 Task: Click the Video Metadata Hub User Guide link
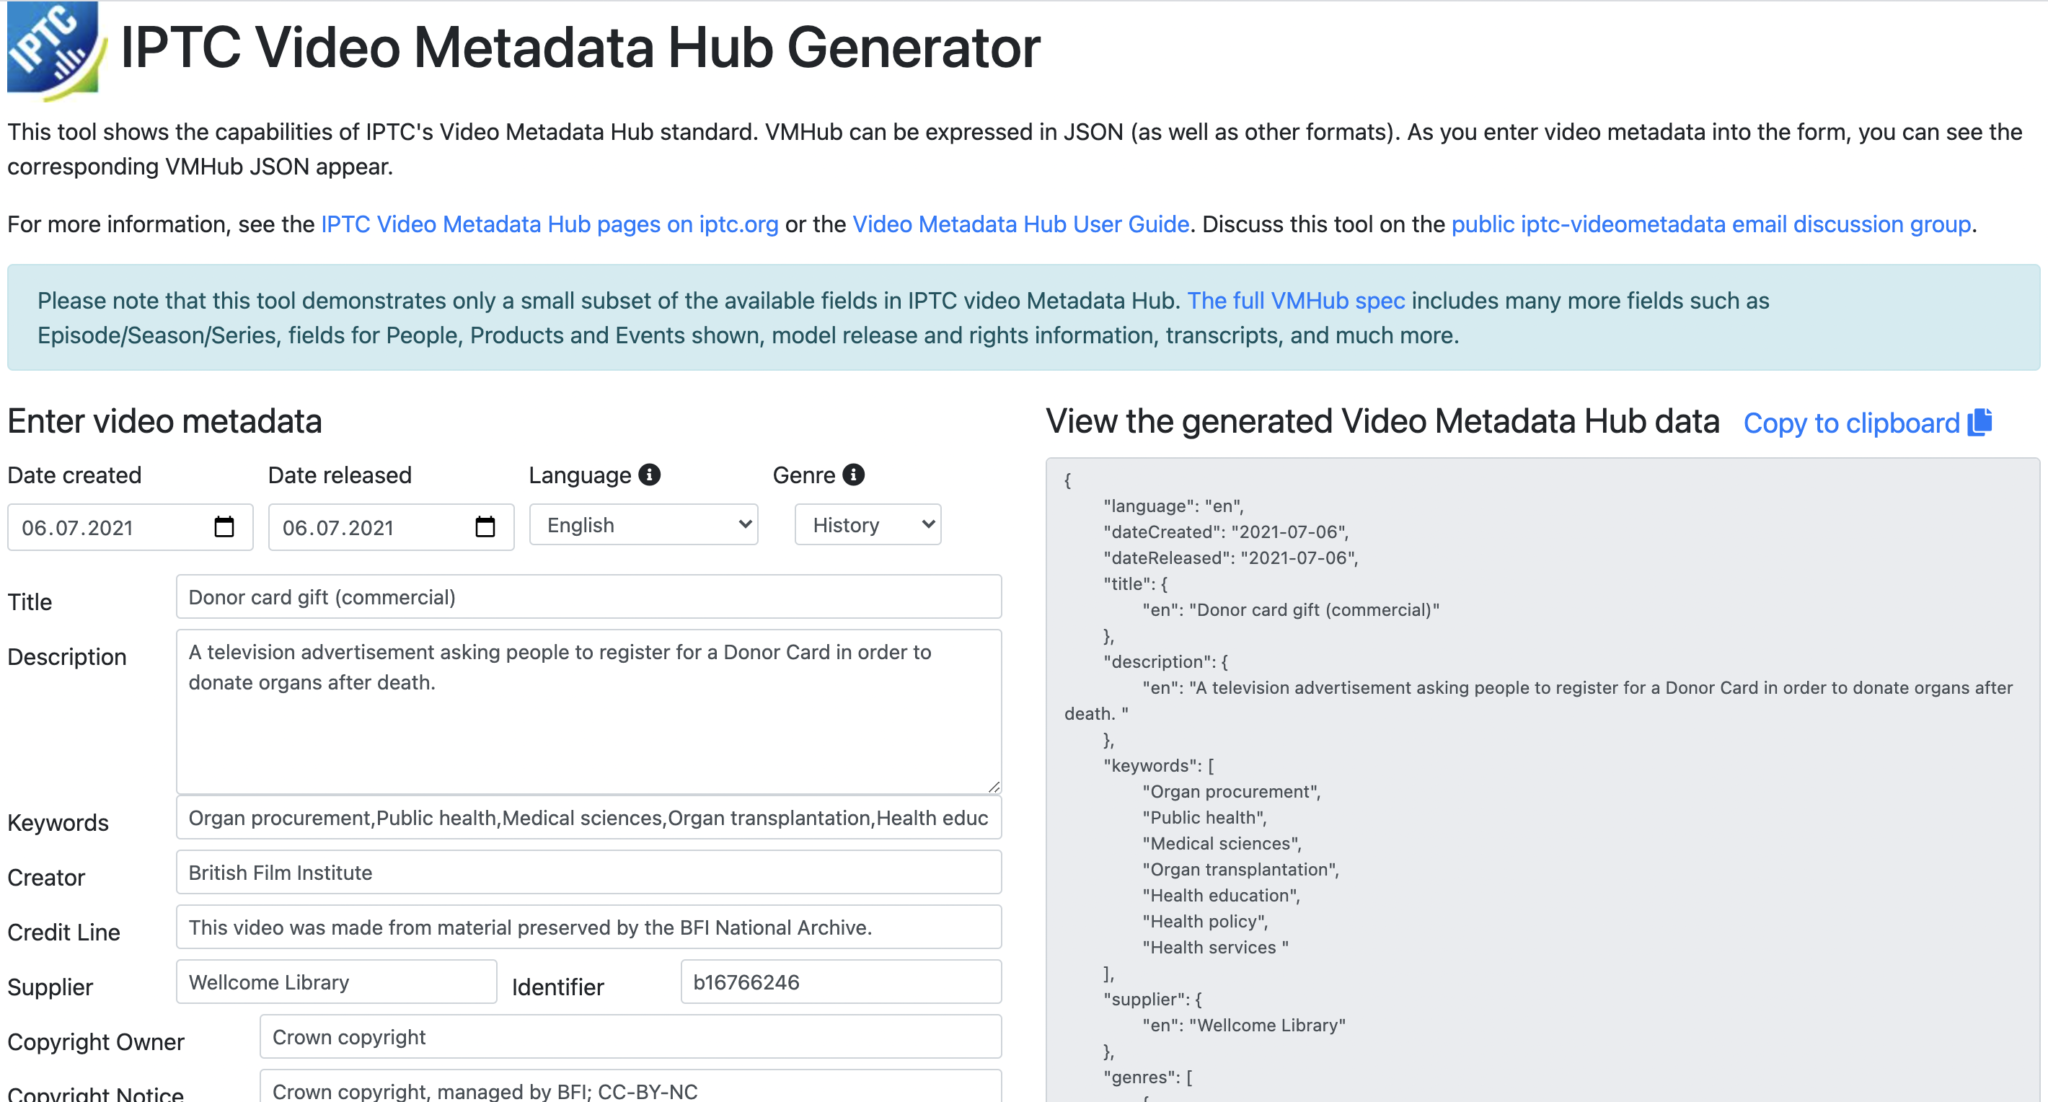[x=1022, y=223]
